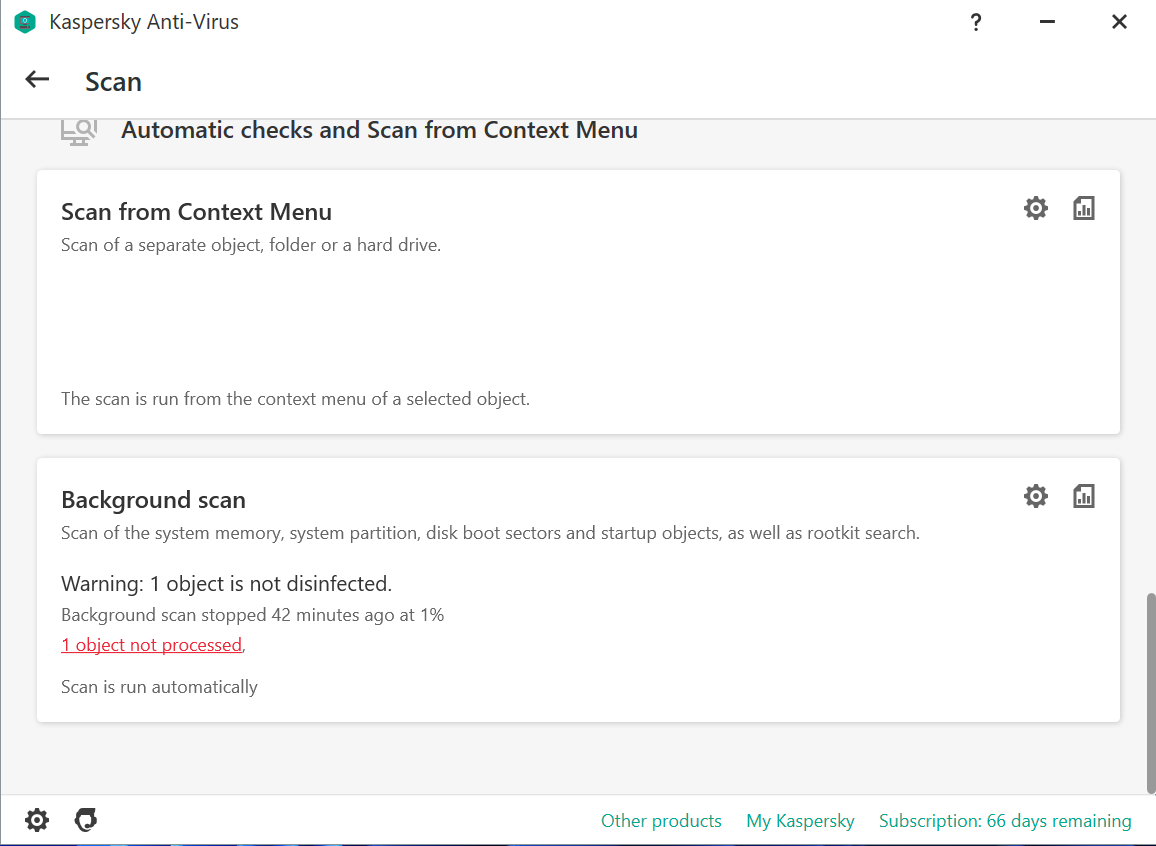The image size is (1156, 846).
Task: Select the Scan from Context Menu heading
Action: point(196,212)
